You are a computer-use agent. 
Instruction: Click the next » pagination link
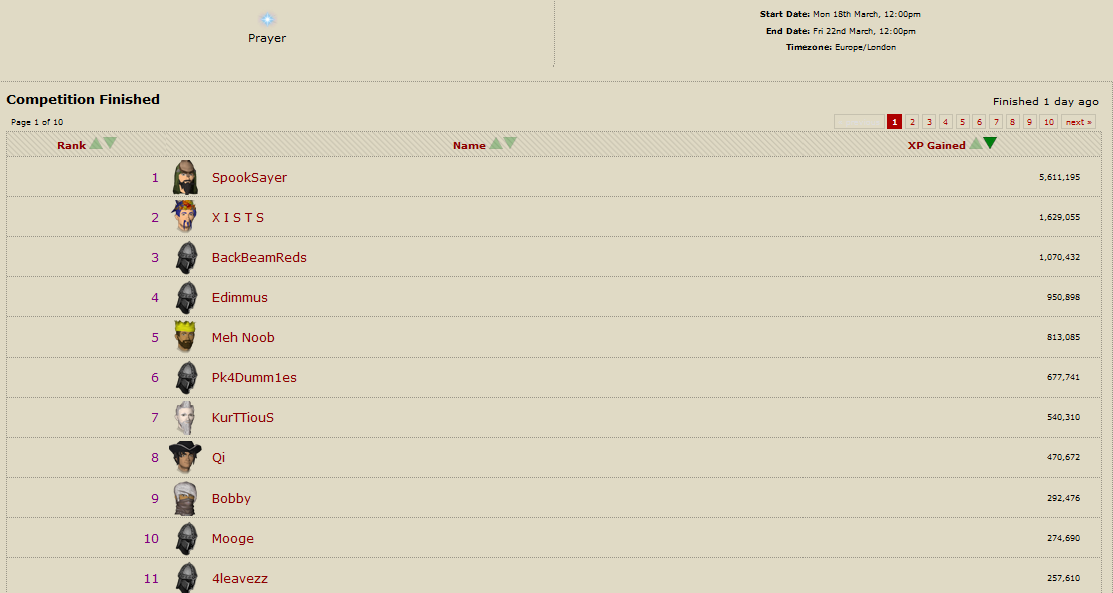pyautogui.click(x=1078, y=122)
